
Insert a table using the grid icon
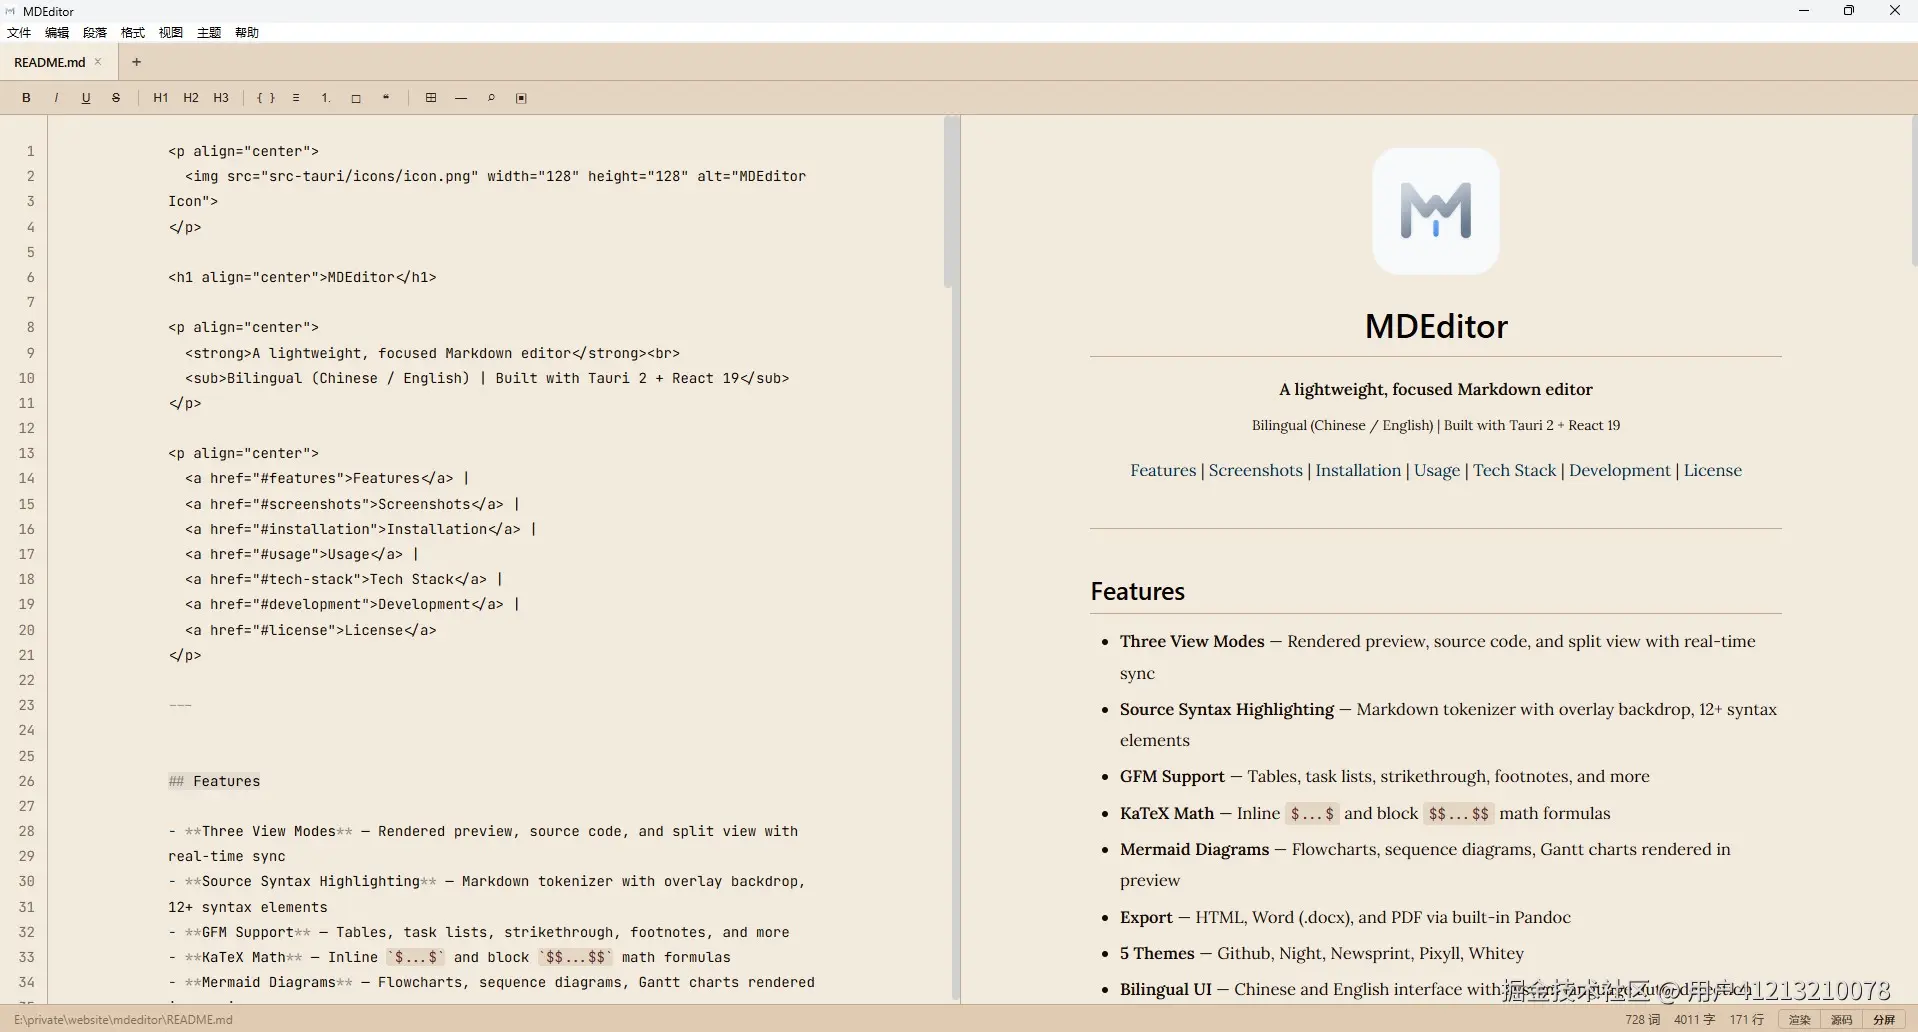(431, 98)
